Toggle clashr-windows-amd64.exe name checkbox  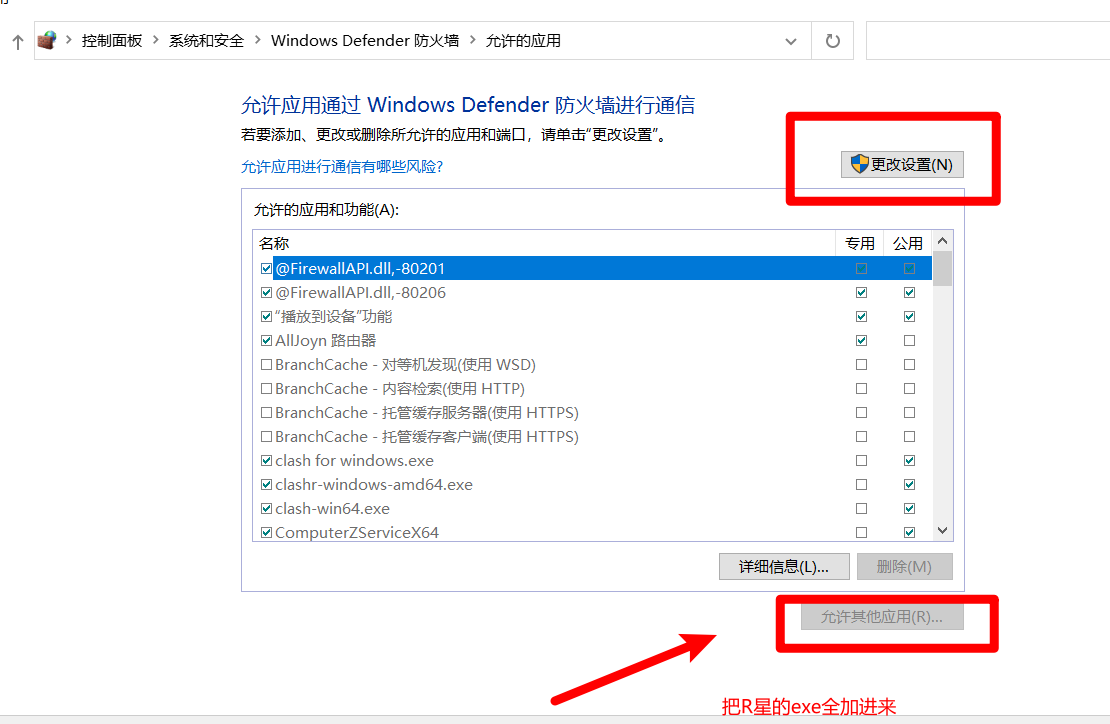266,485
